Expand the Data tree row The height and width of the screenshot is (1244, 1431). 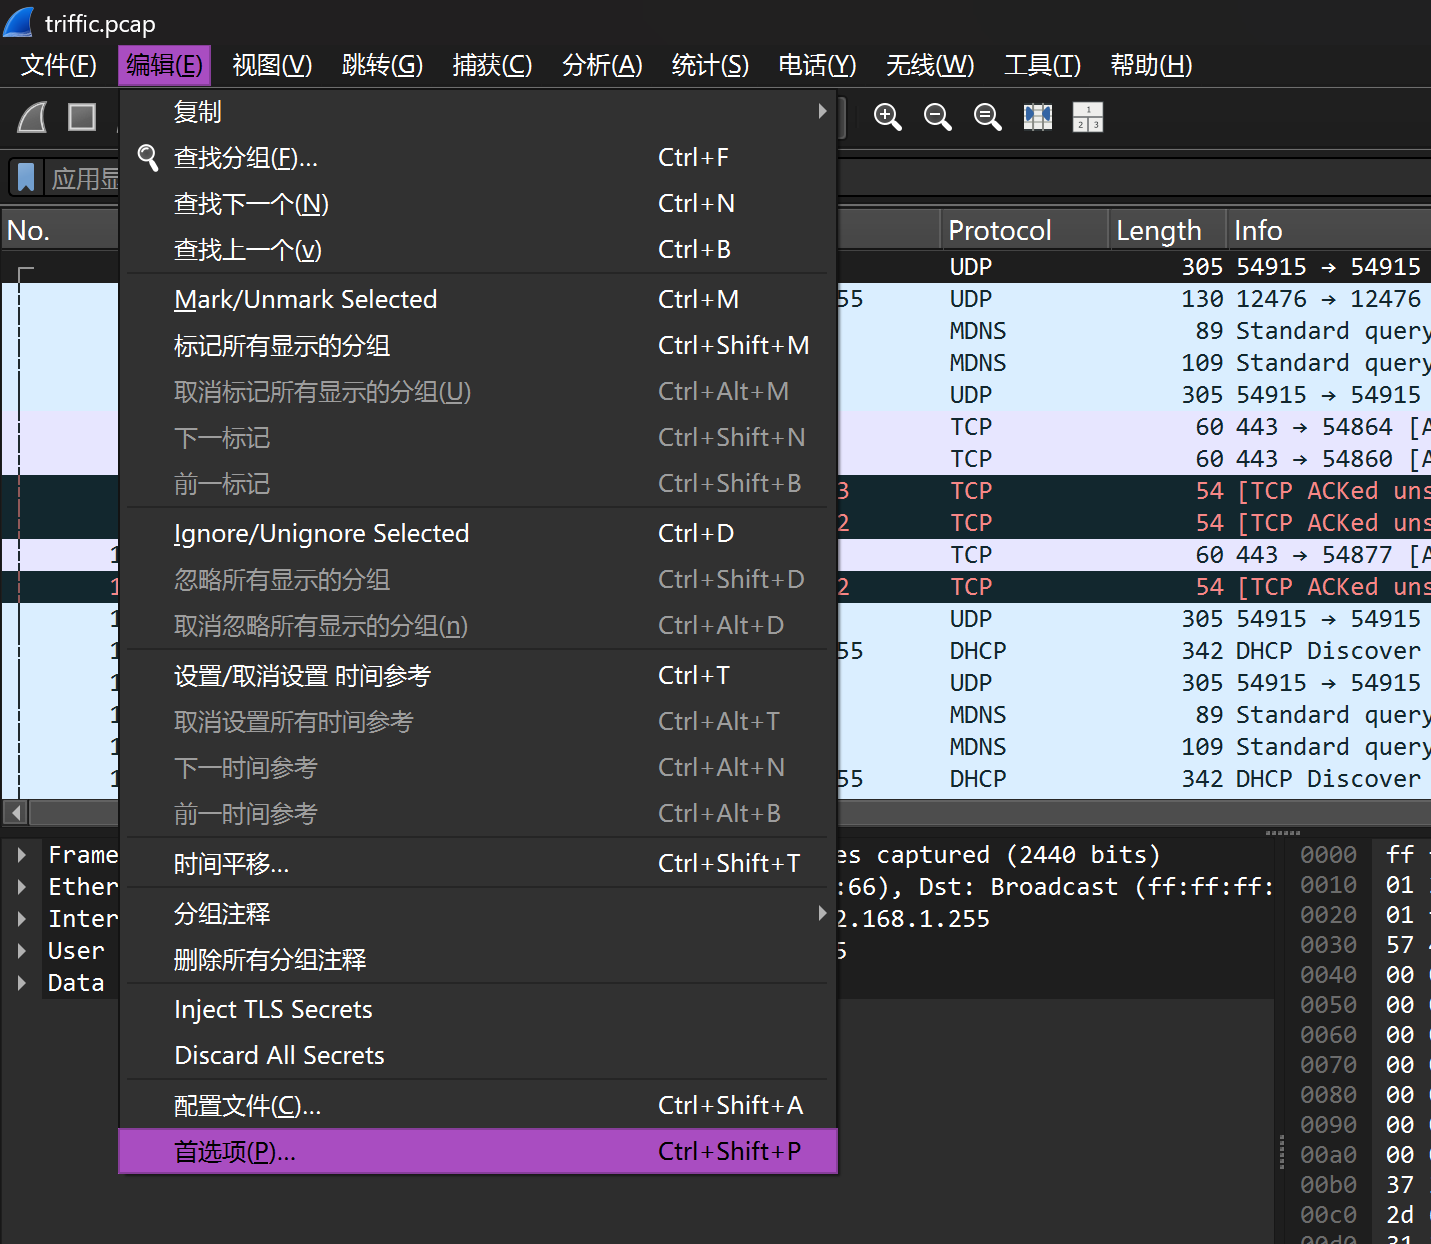tap(21, 983)
